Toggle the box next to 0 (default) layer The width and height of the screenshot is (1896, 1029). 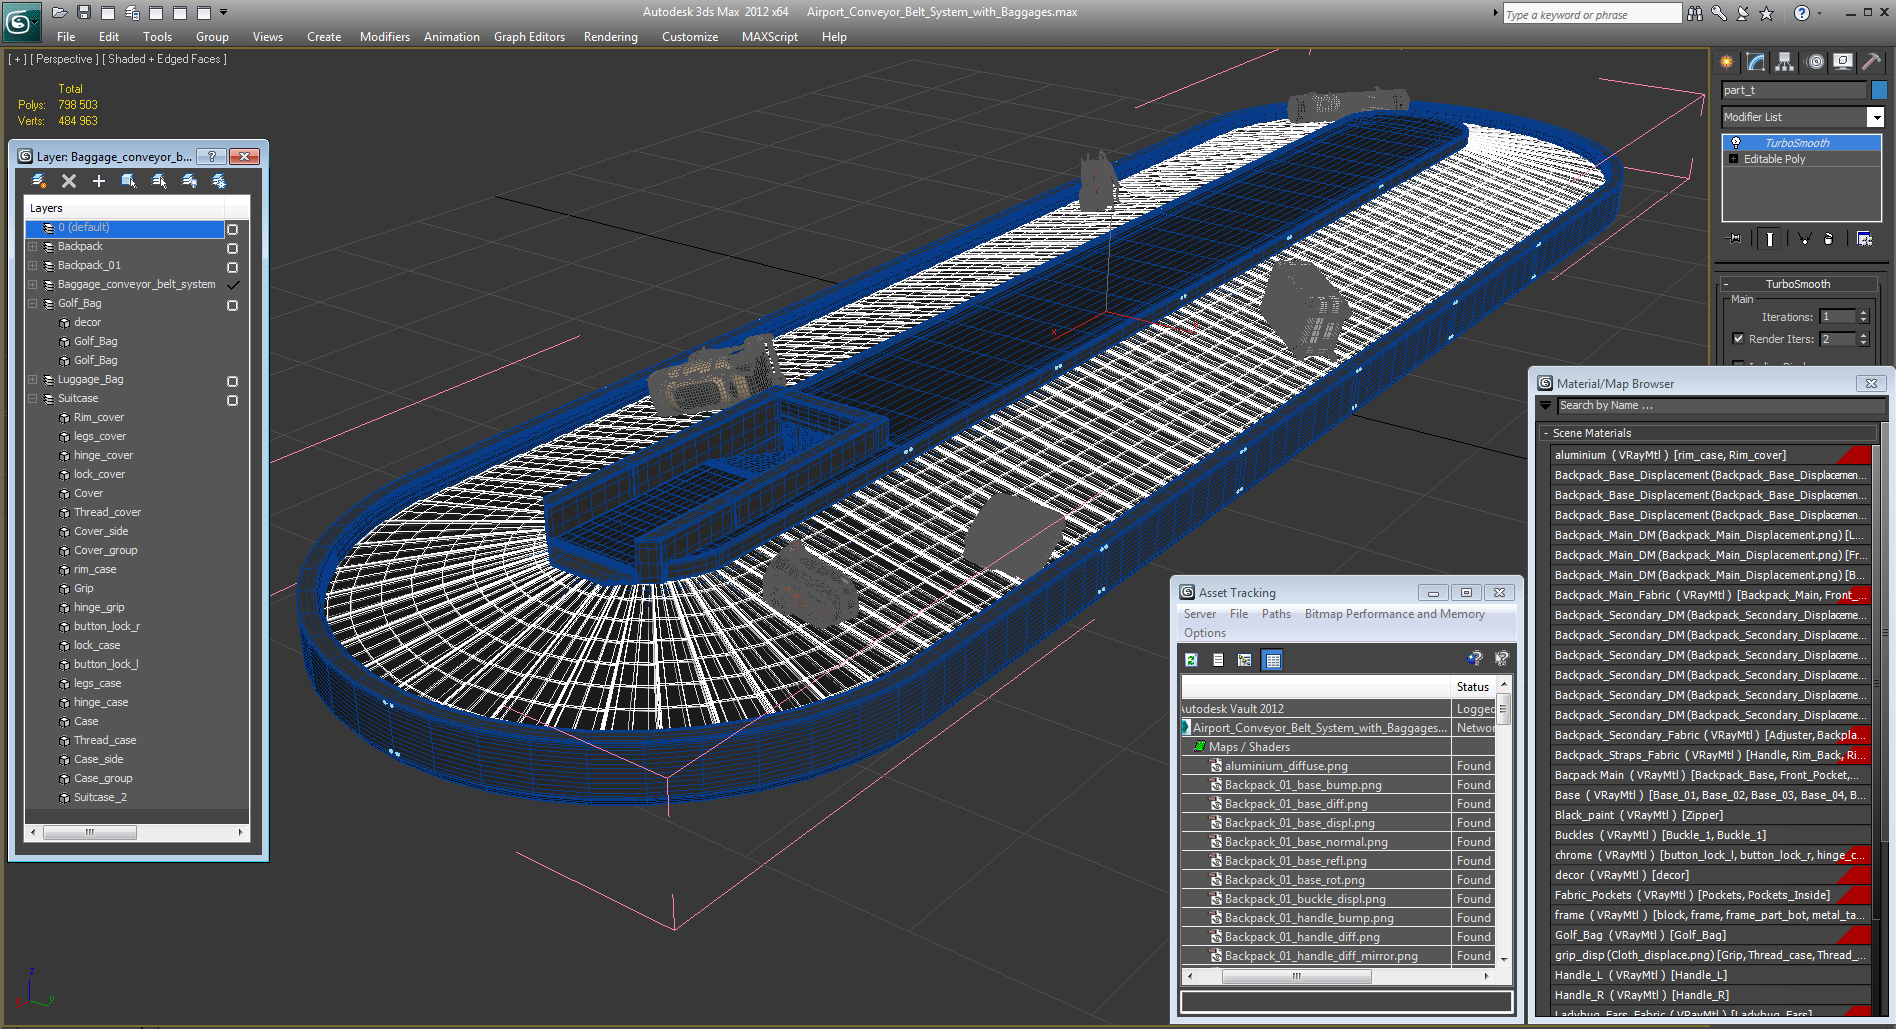[x=232, y=229]
